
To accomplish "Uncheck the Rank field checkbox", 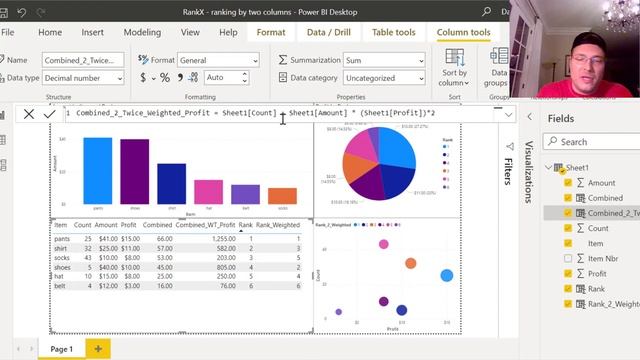I will tap(568, 289).
